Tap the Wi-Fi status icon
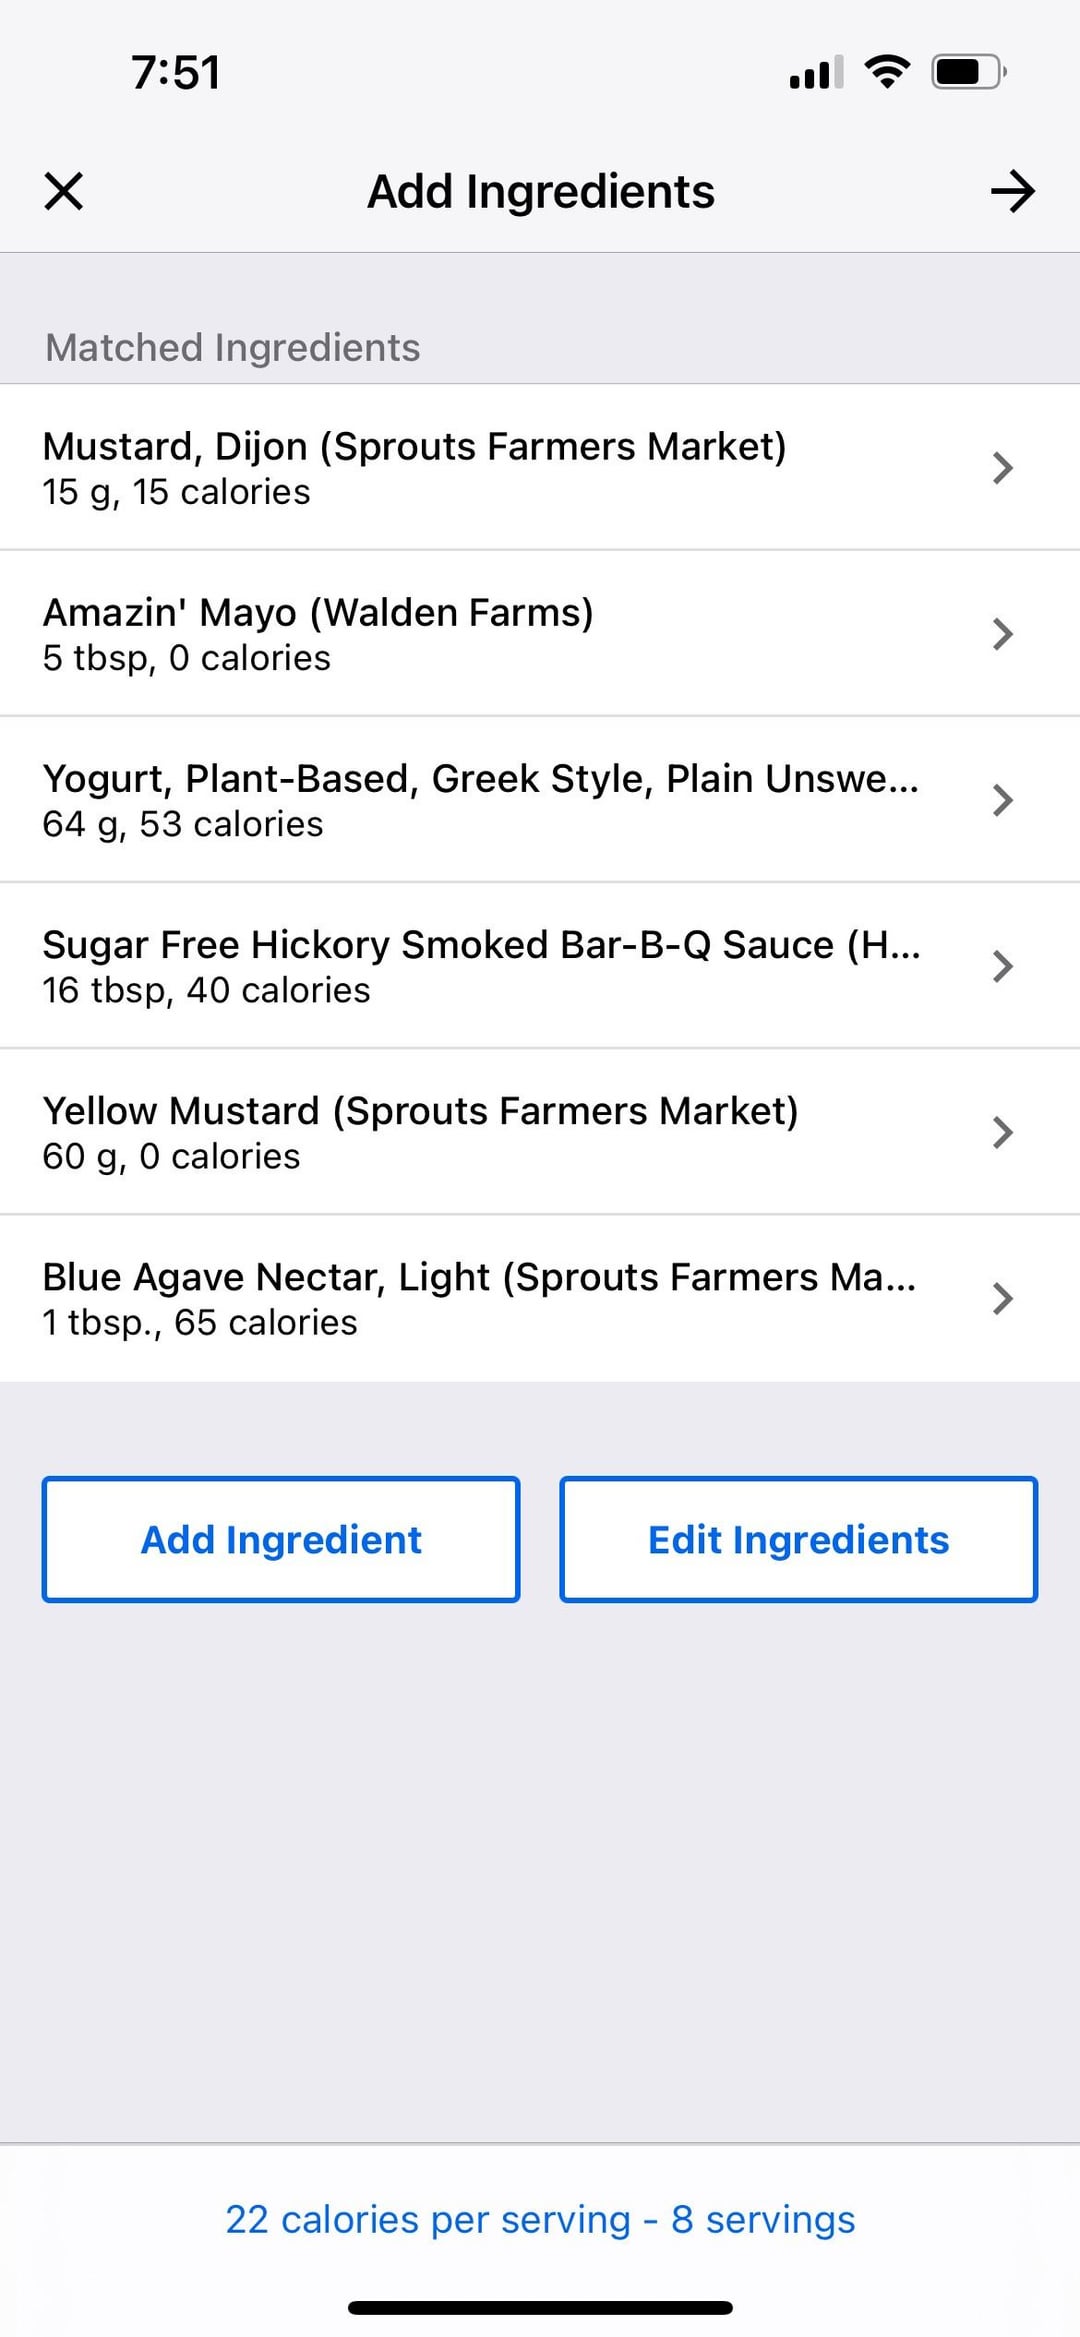This screenshot has height=2337, width=1080. point(887,72)
